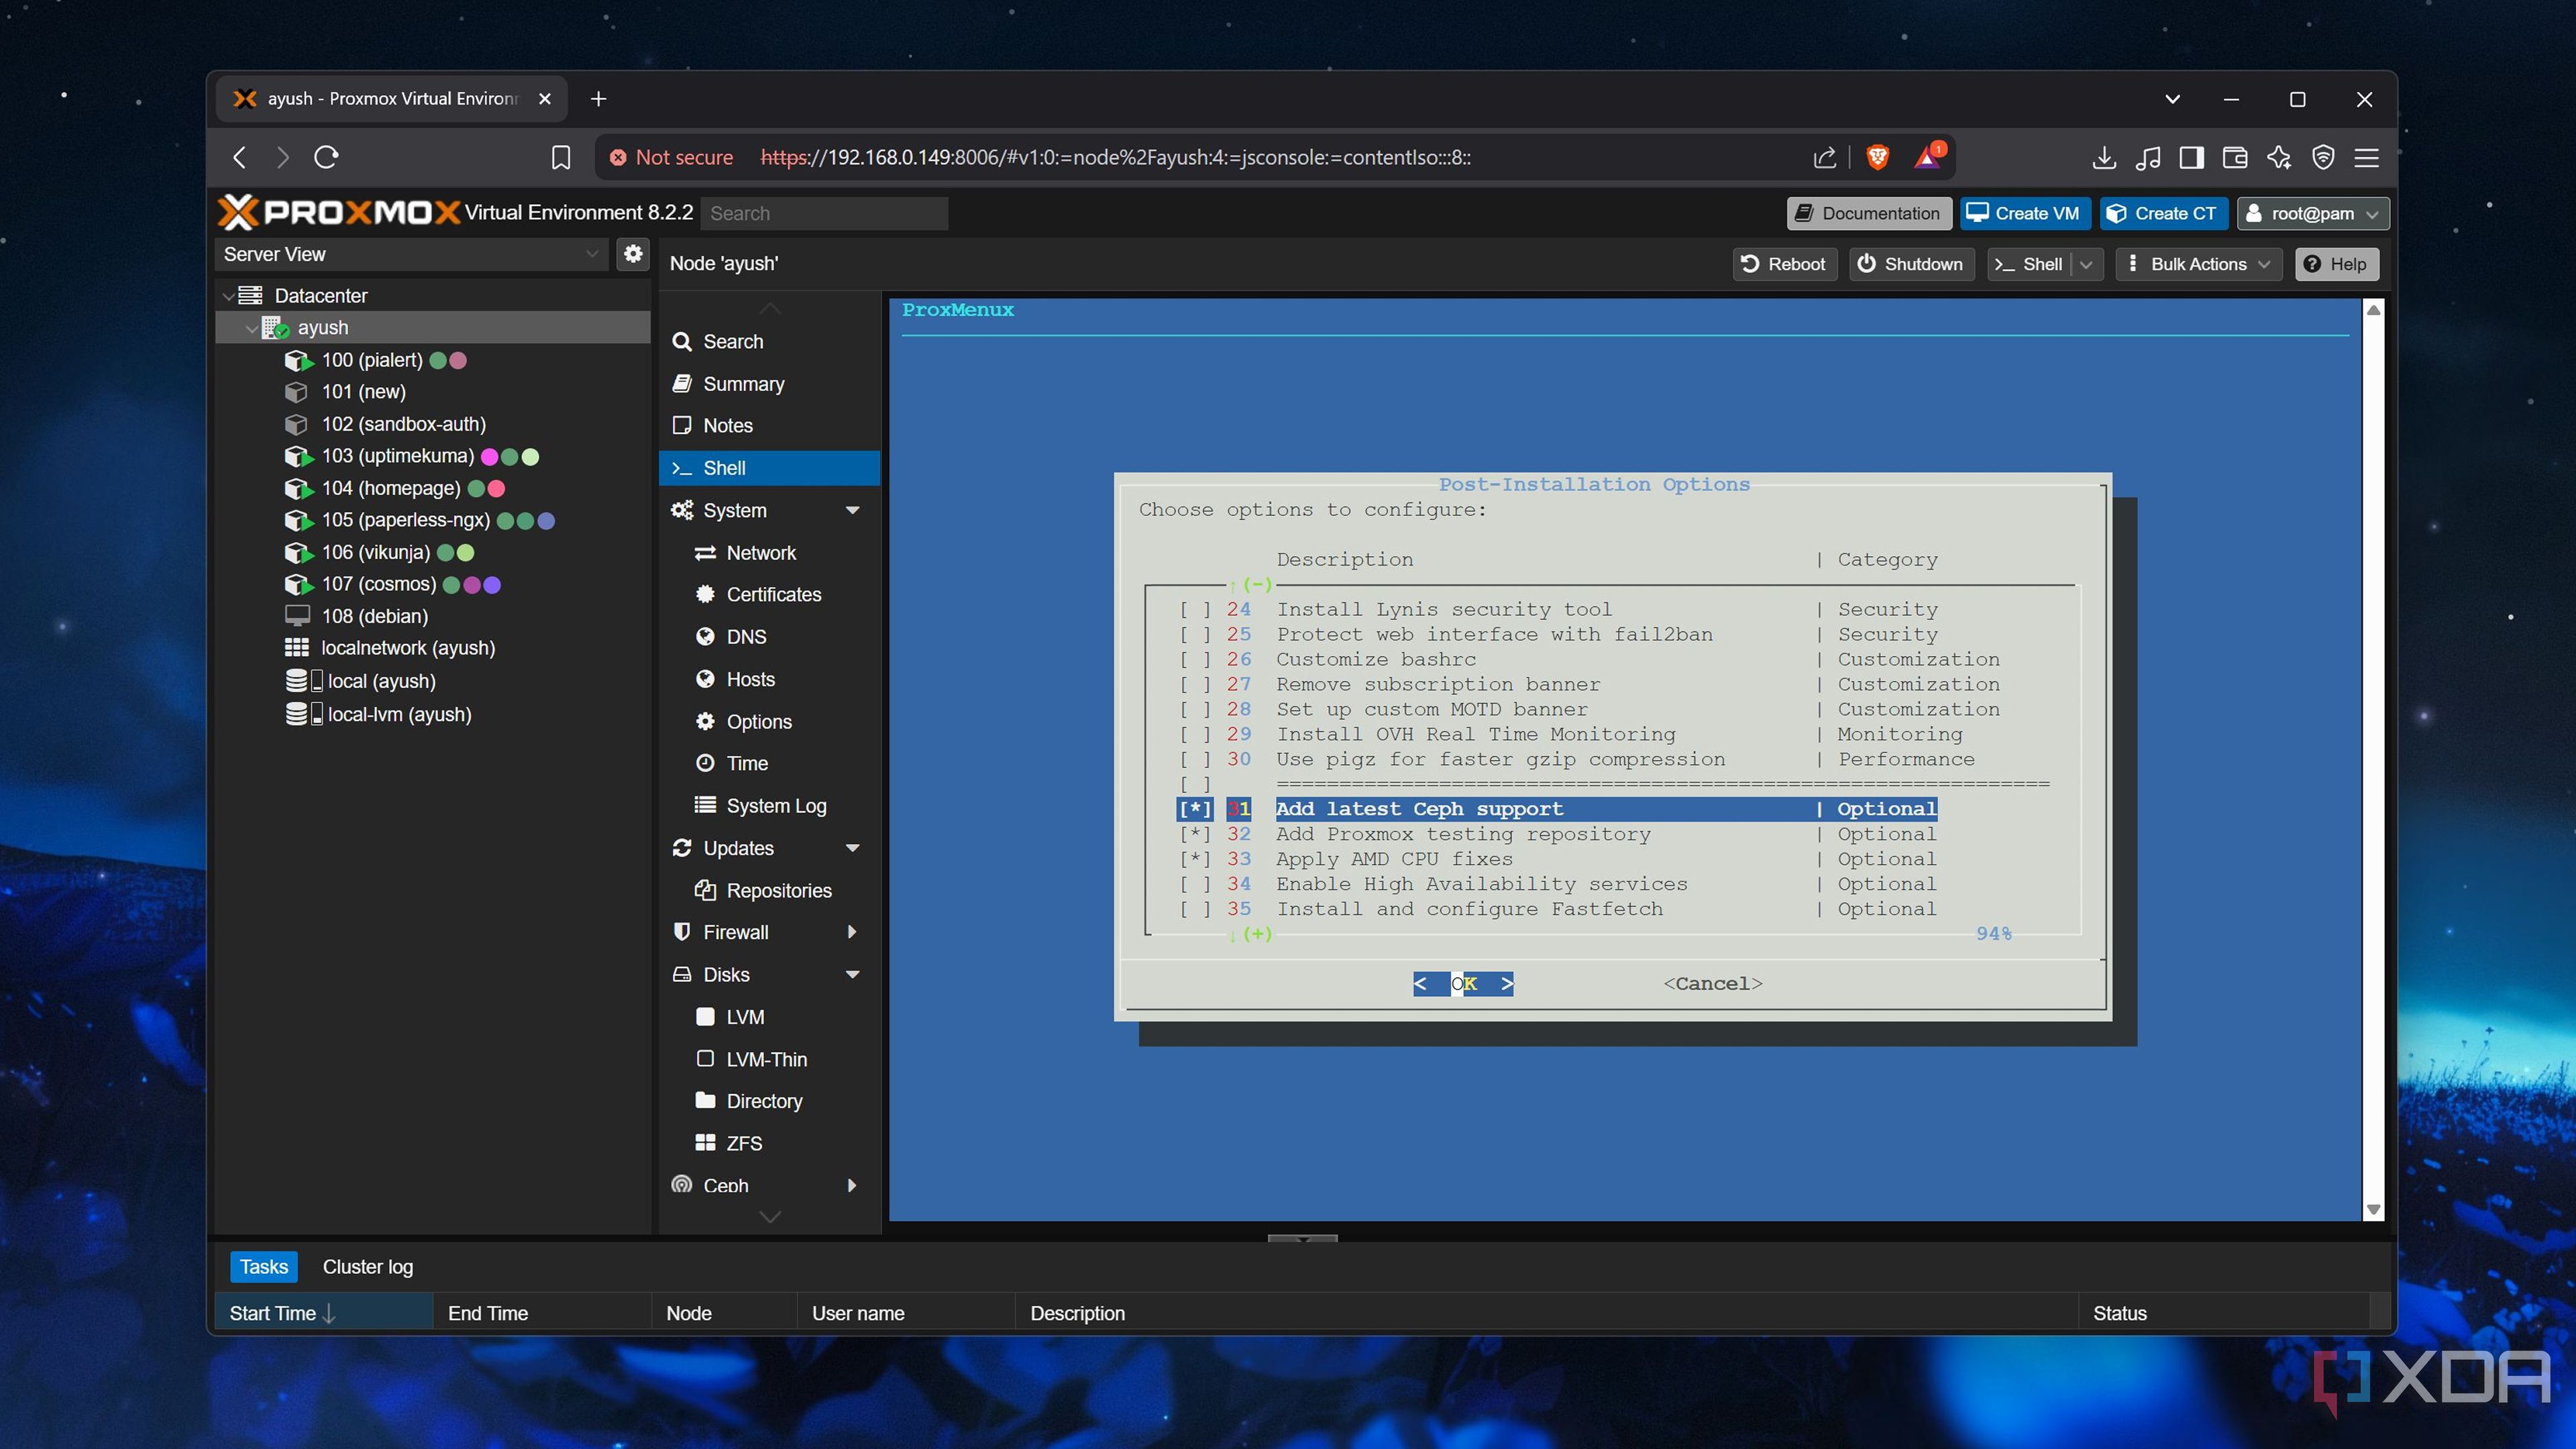Confirm with the OK button in dialog
Screen dimensions: 2576x1449
pos(1464,984)
